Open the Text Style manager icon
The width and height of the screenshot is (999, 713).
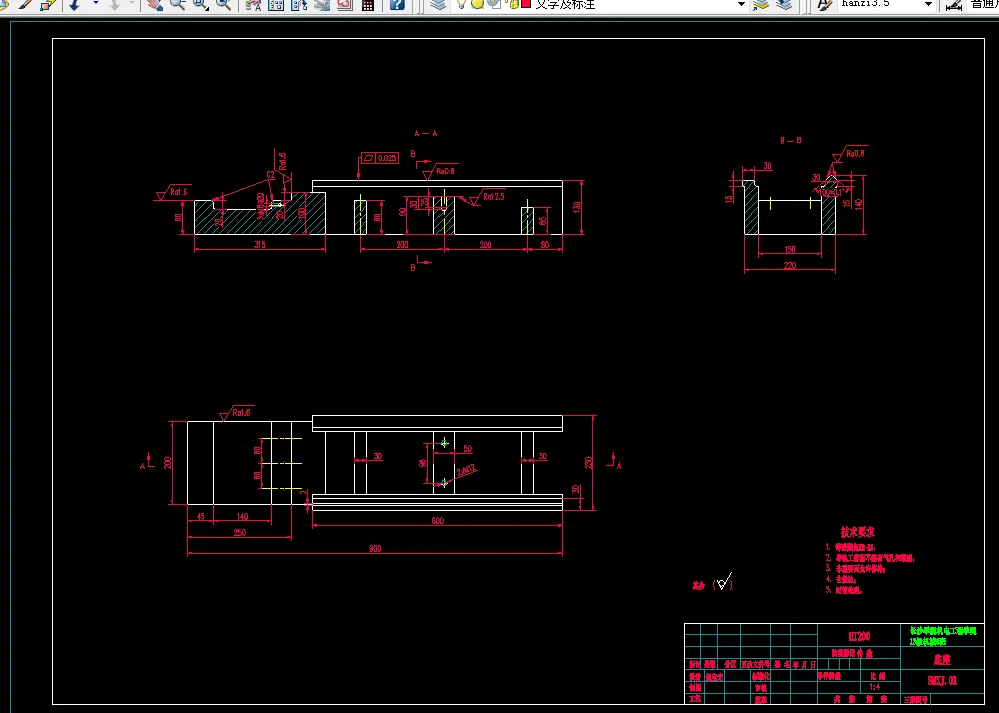coord(824,4)
